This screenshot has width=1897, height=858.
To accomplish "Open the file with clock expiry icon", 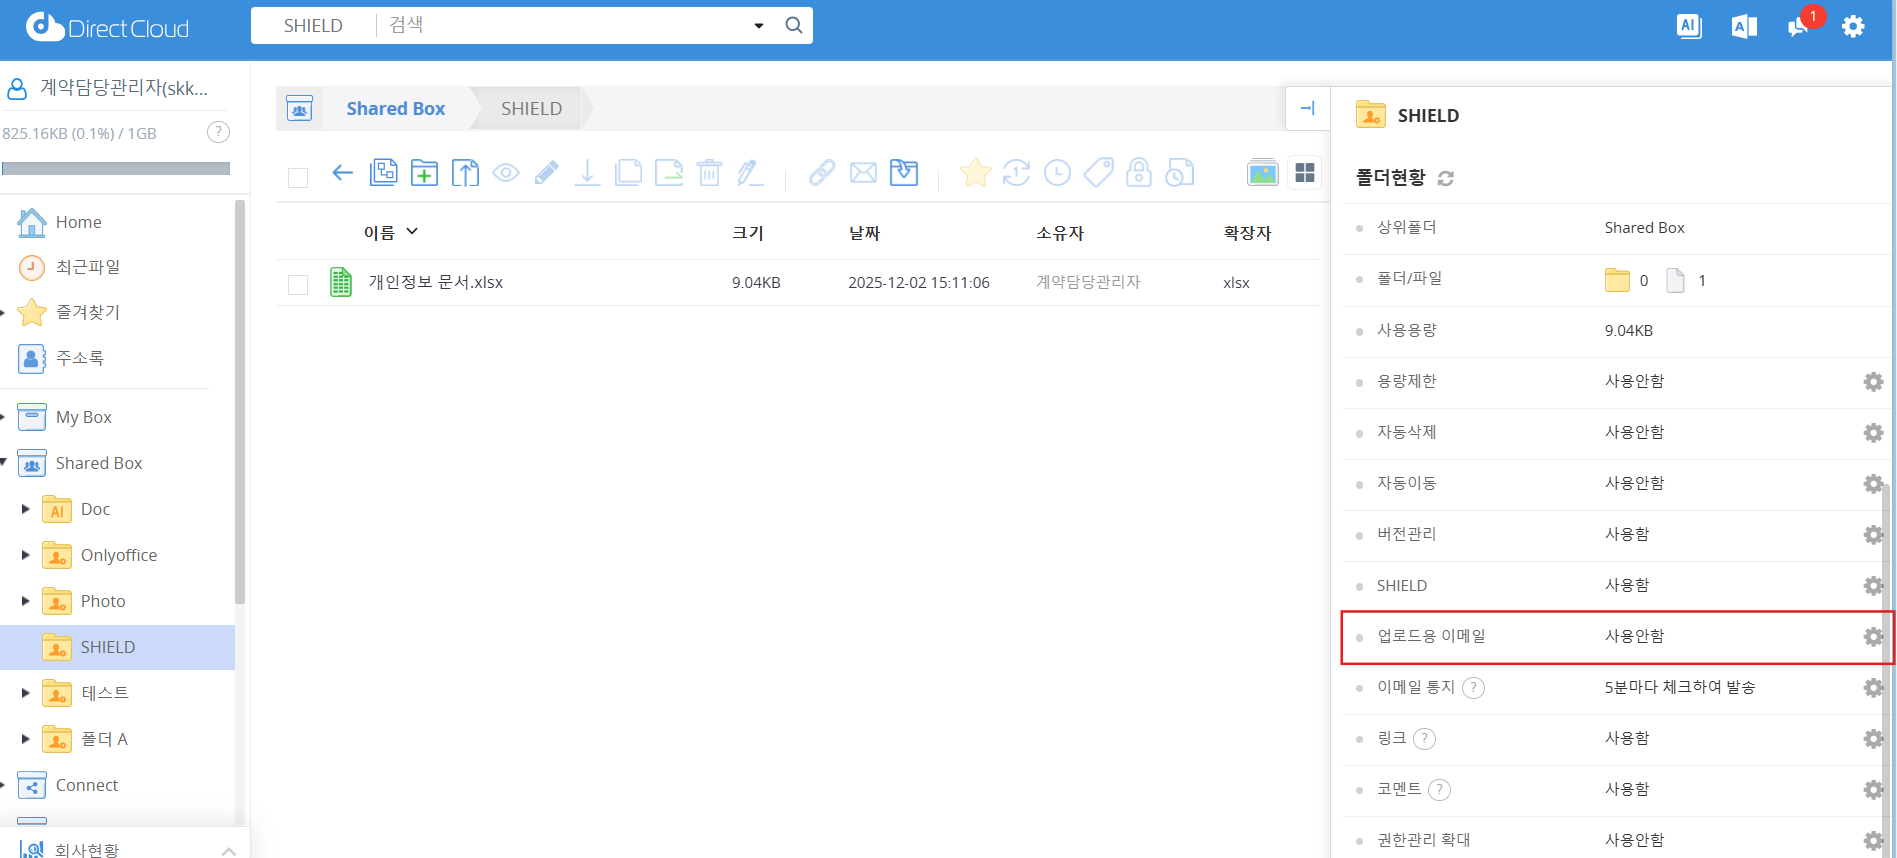I will [1180, 173].
